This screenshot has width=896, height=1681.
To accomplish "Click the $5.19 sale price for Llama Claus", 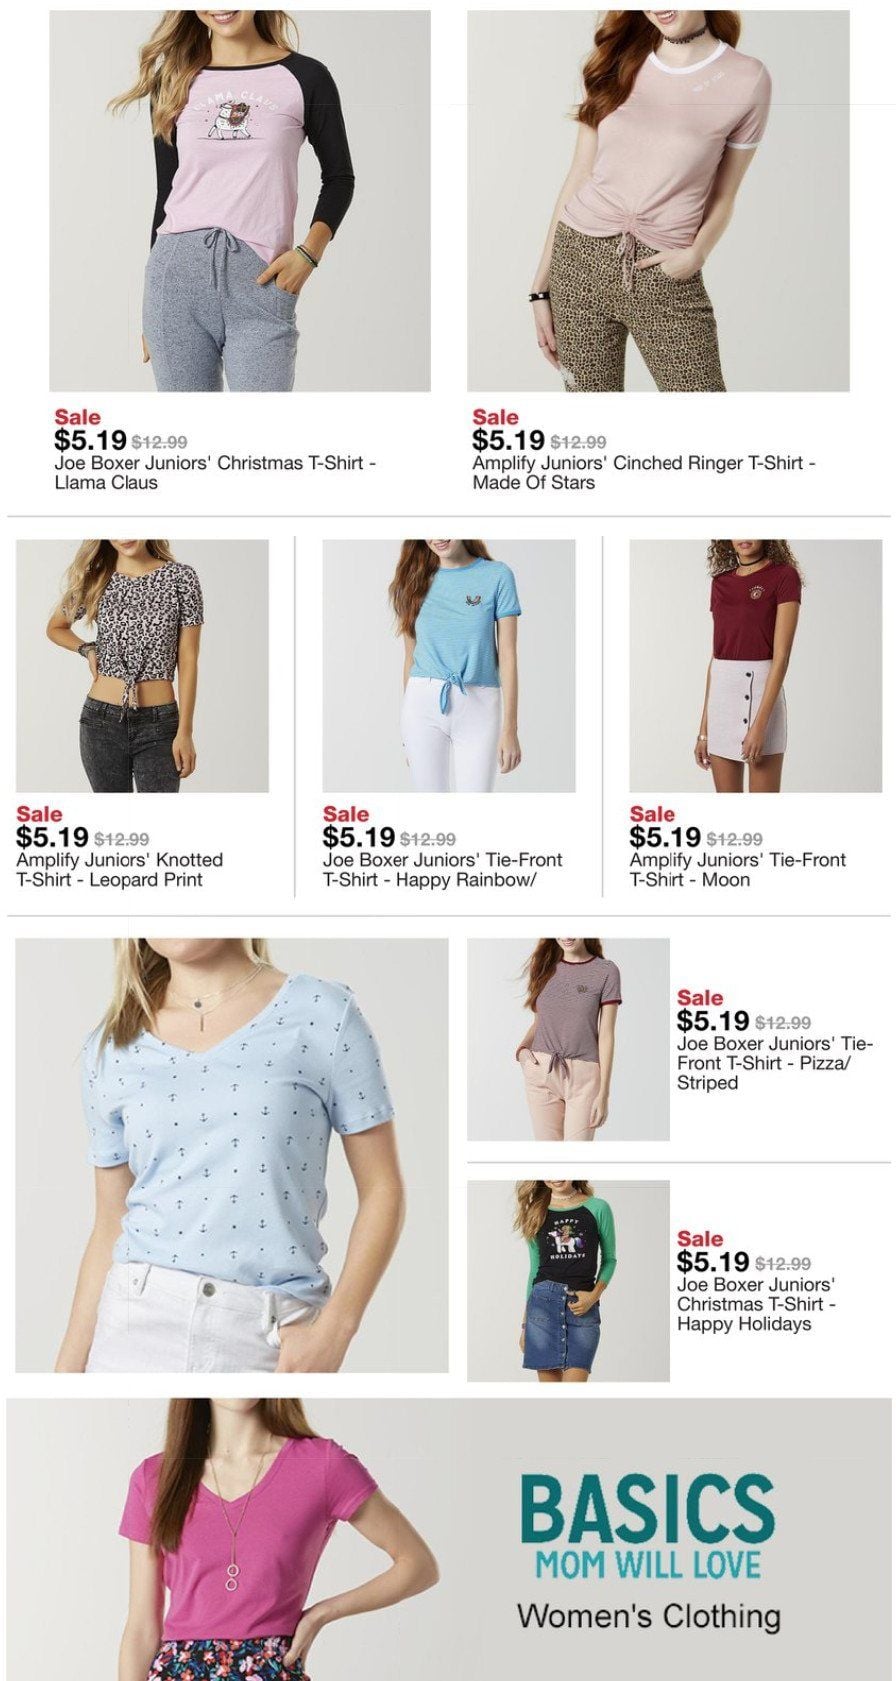I will [90, 440].
